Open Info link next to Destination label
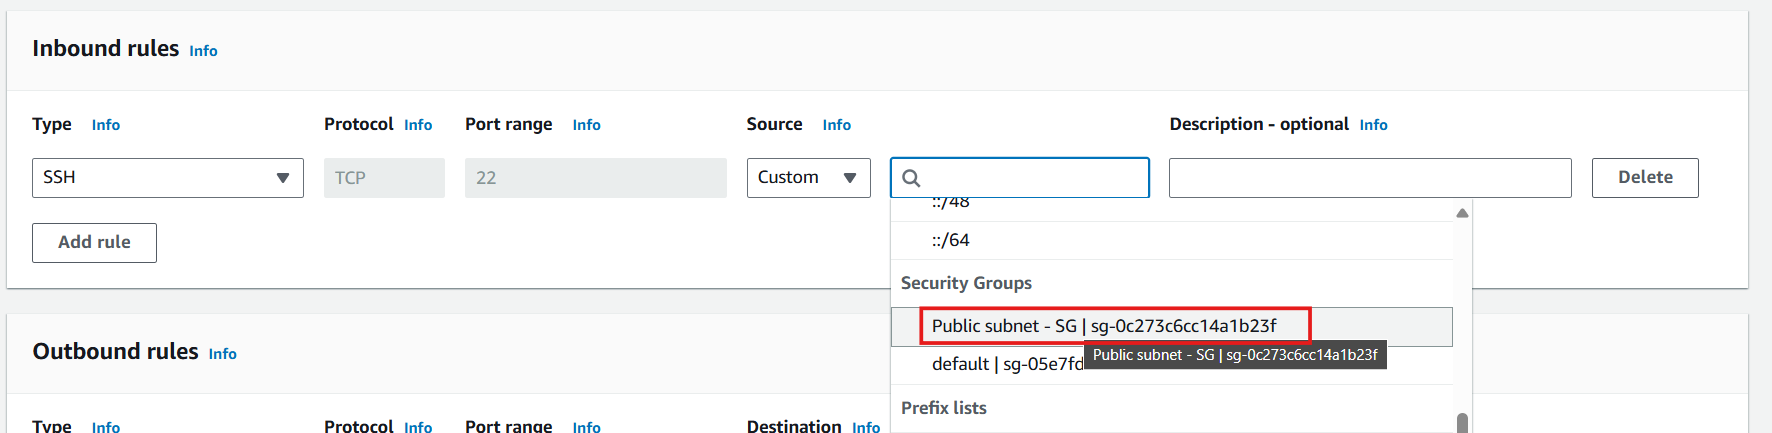This screenshot has height=433, width=1772. 866,427
